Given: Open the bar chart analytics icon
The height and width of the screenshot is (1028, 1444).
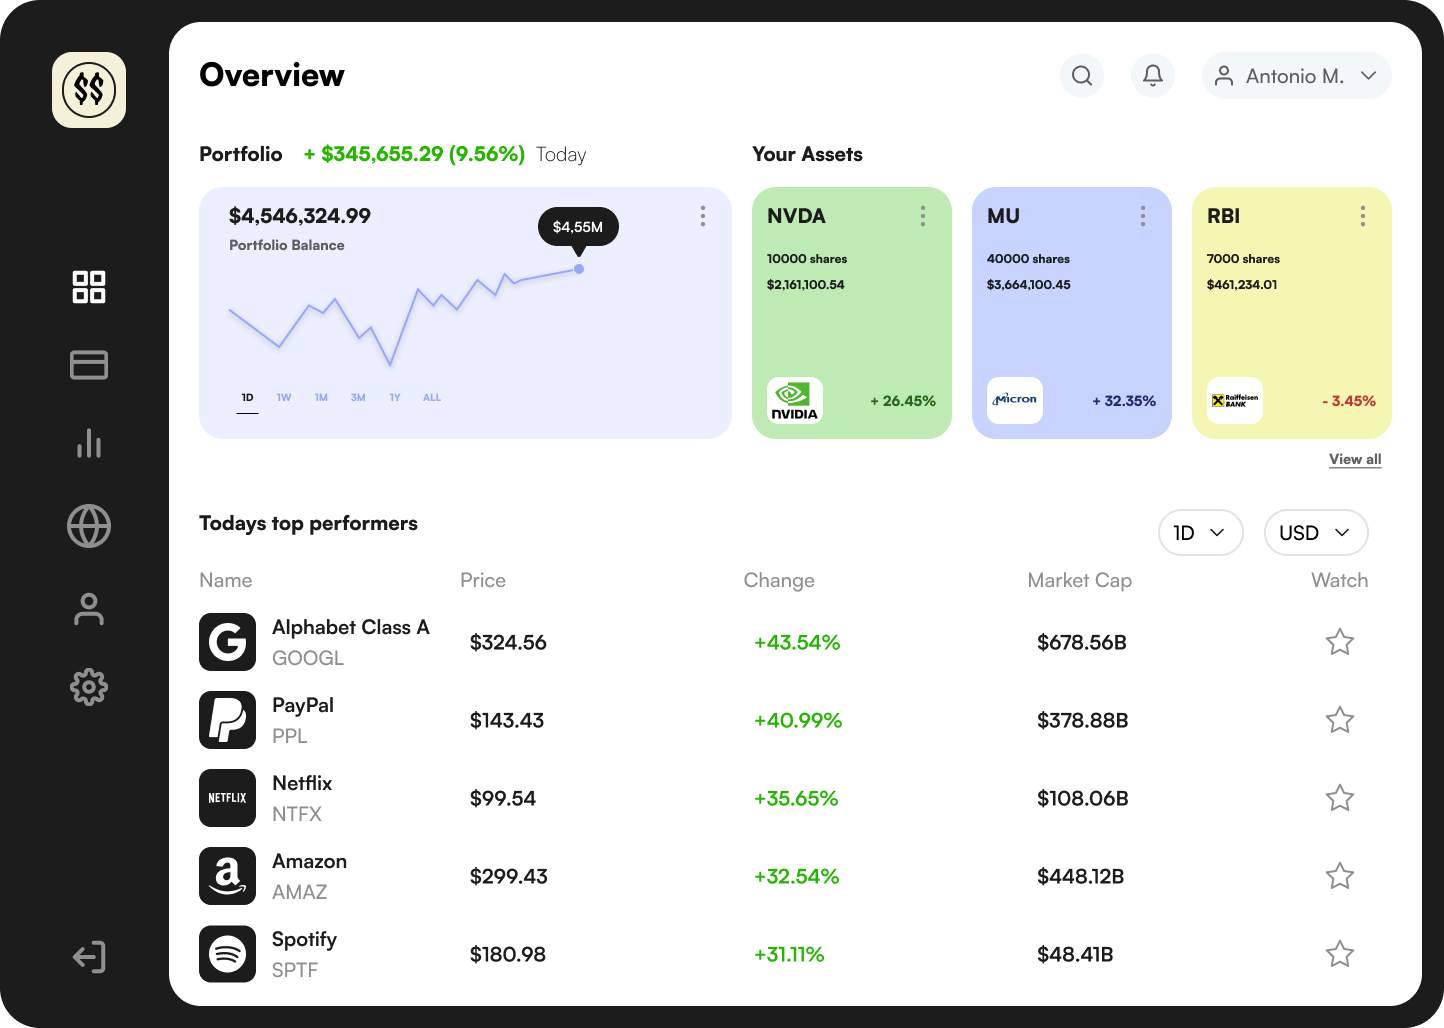Looking at the screenshot, I should (89, 443).
